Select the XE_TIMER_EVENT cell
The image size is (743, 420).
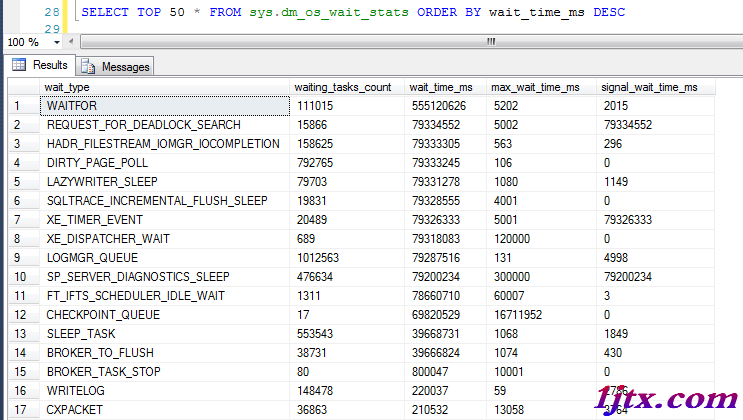click(x=164, y=219)
